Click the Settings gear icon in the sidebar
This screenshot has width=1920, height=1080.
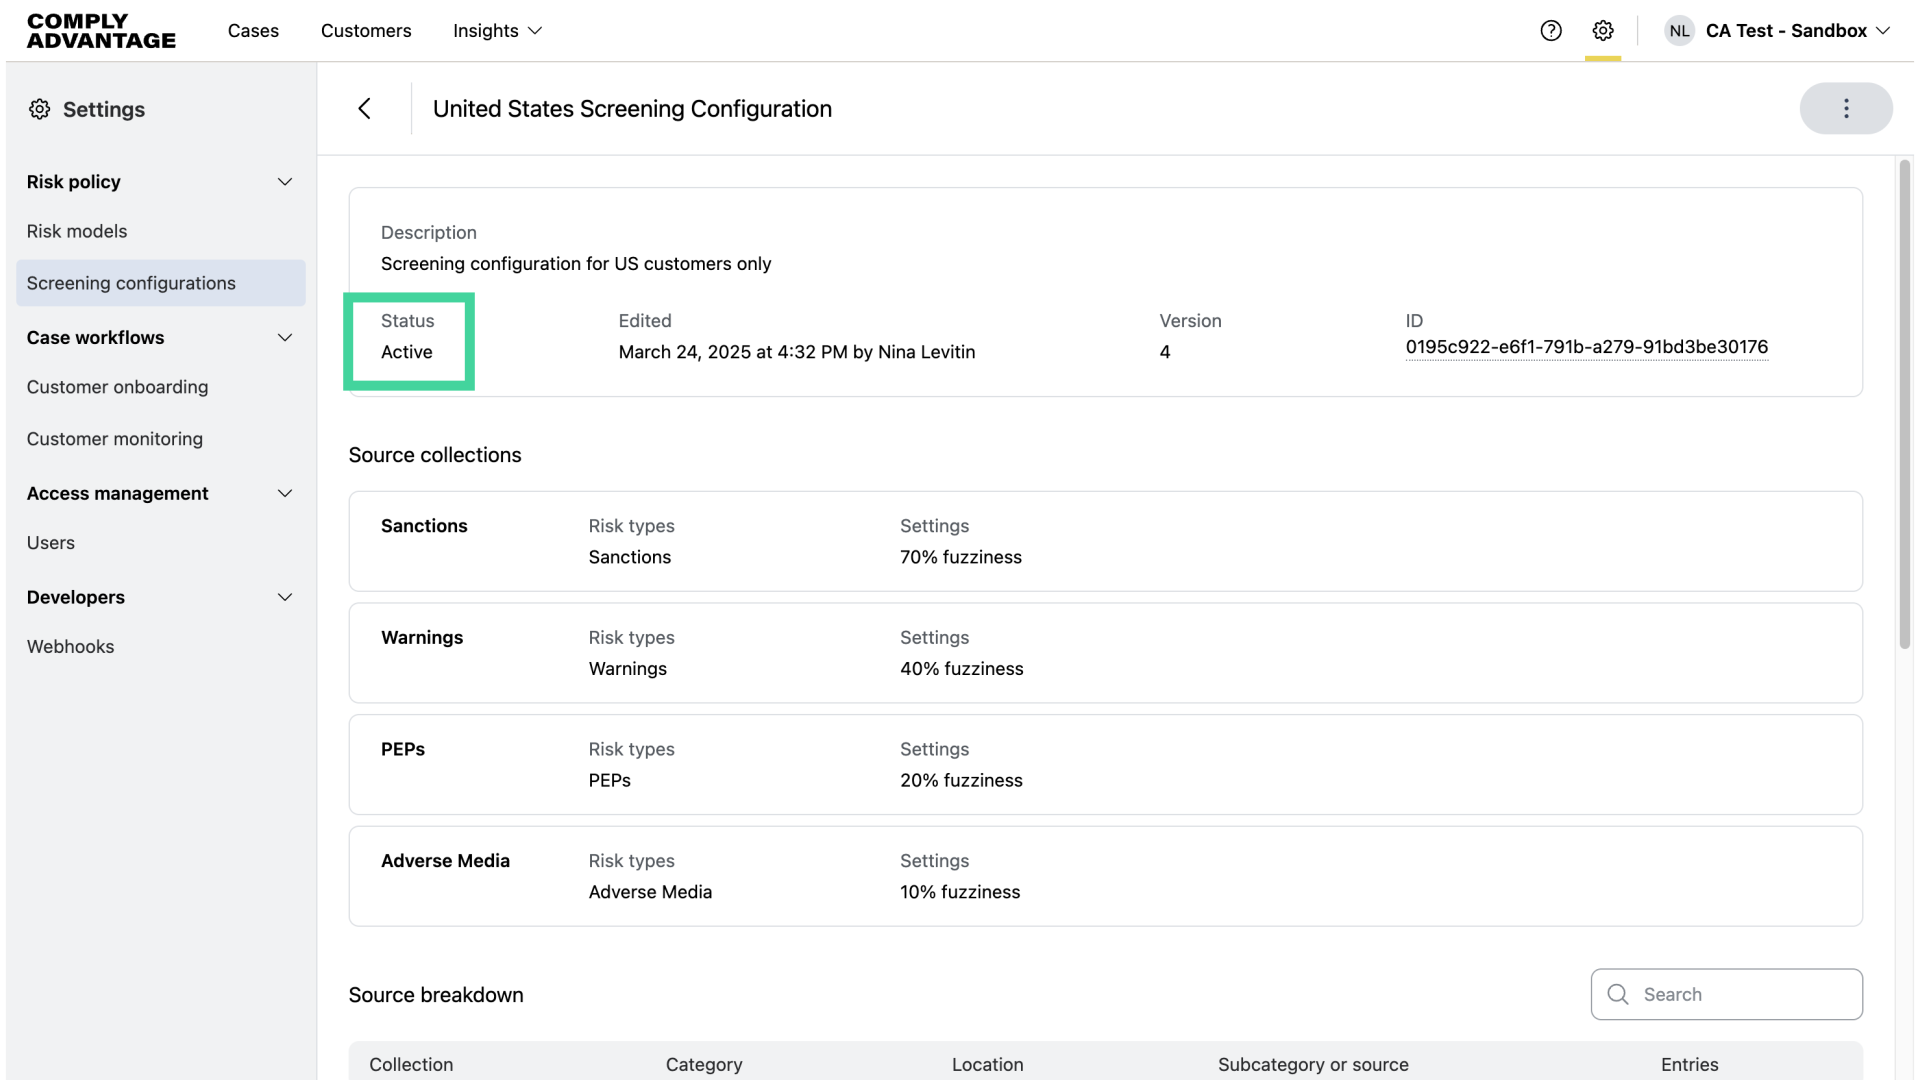(x=40, y=109)
